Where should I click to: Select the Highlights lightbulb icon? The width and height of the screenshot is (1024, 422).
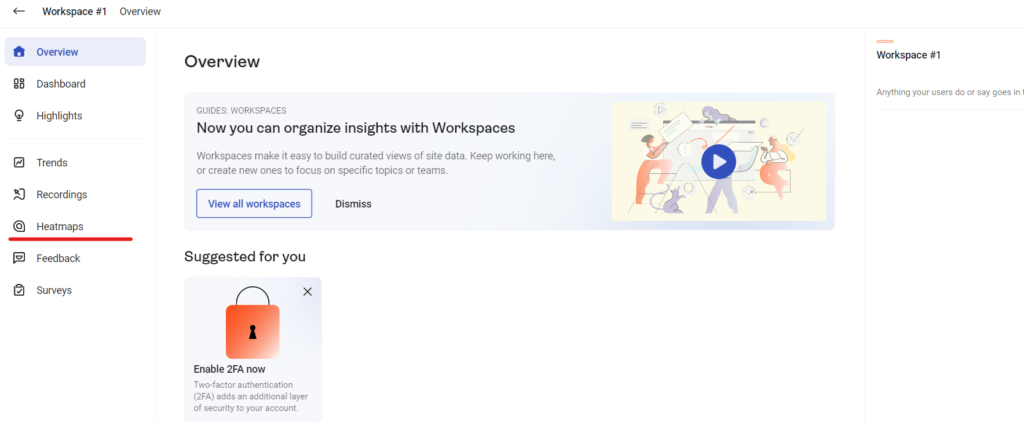19,116
